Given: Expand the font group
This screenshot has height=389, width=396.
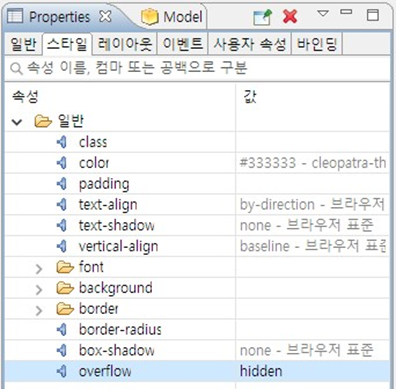Looking at the screenshot, I should click(39, 269).
